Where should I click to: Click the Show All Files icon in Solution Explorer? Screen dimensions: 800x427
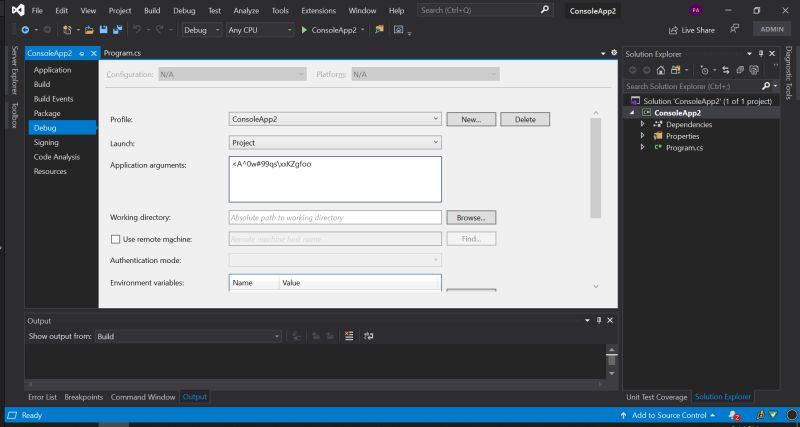click(754, 70)
